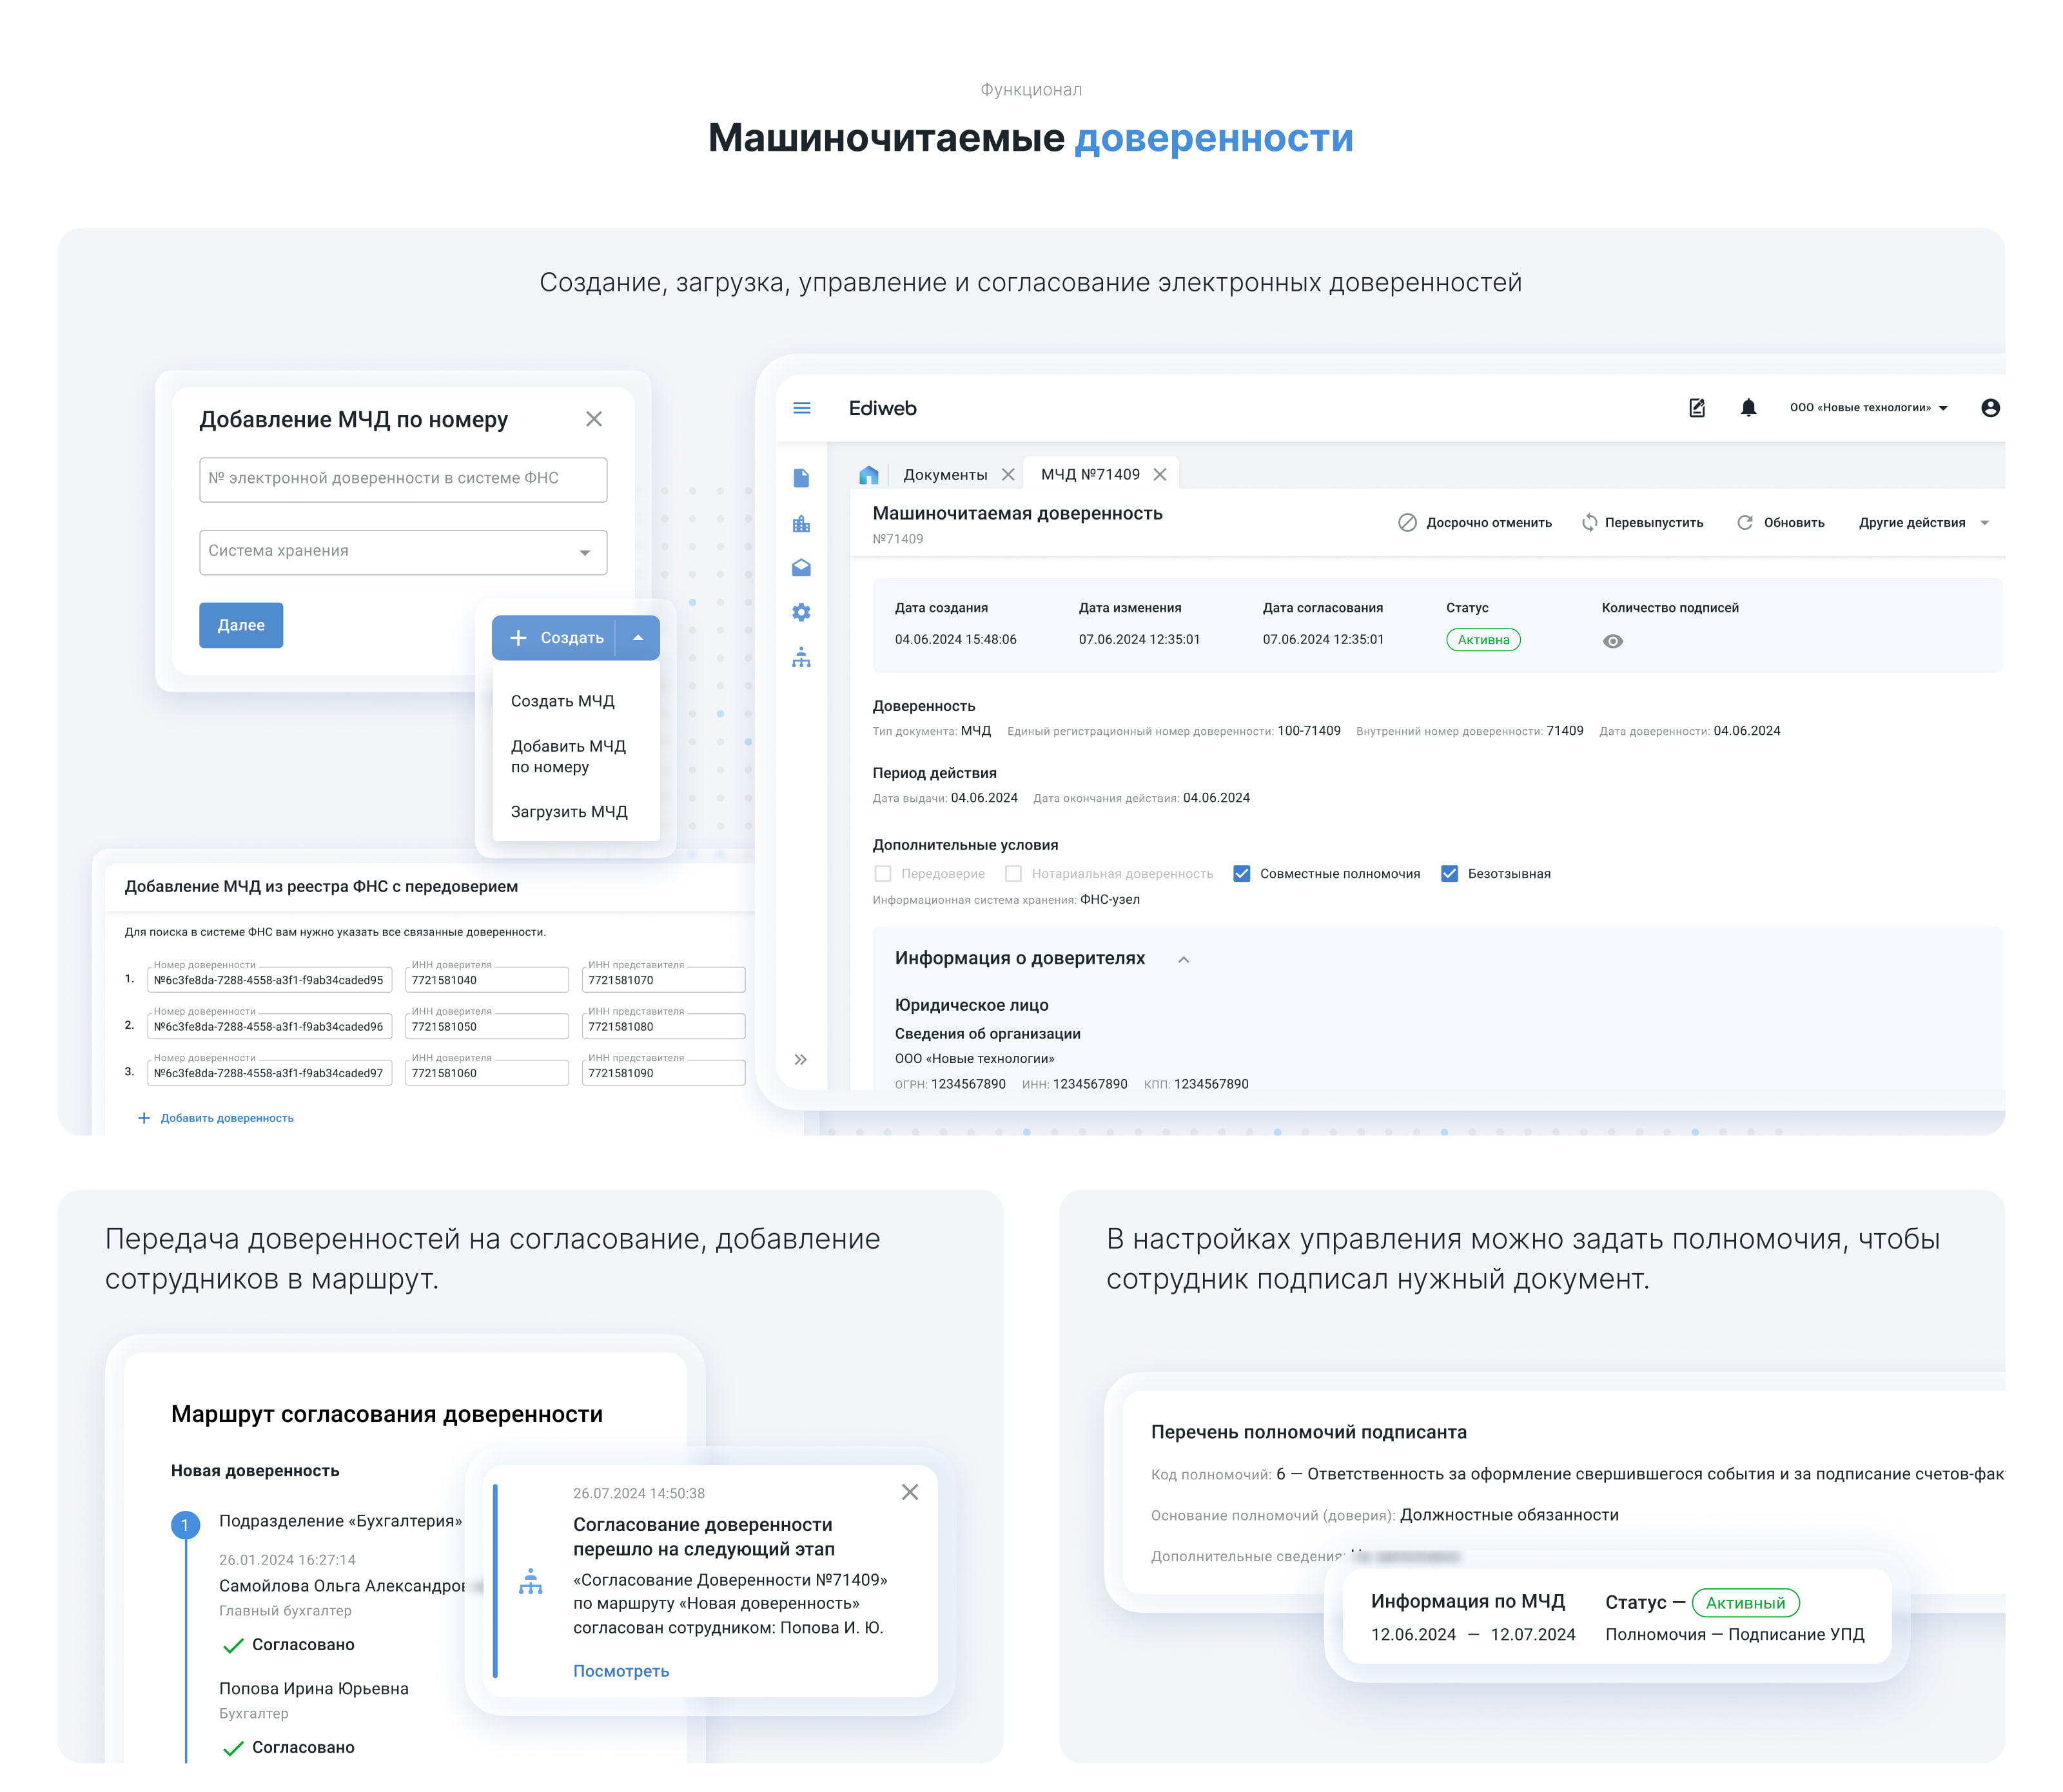
Task: Select Создать МЧД from the menu
Action: click(563, 701)
